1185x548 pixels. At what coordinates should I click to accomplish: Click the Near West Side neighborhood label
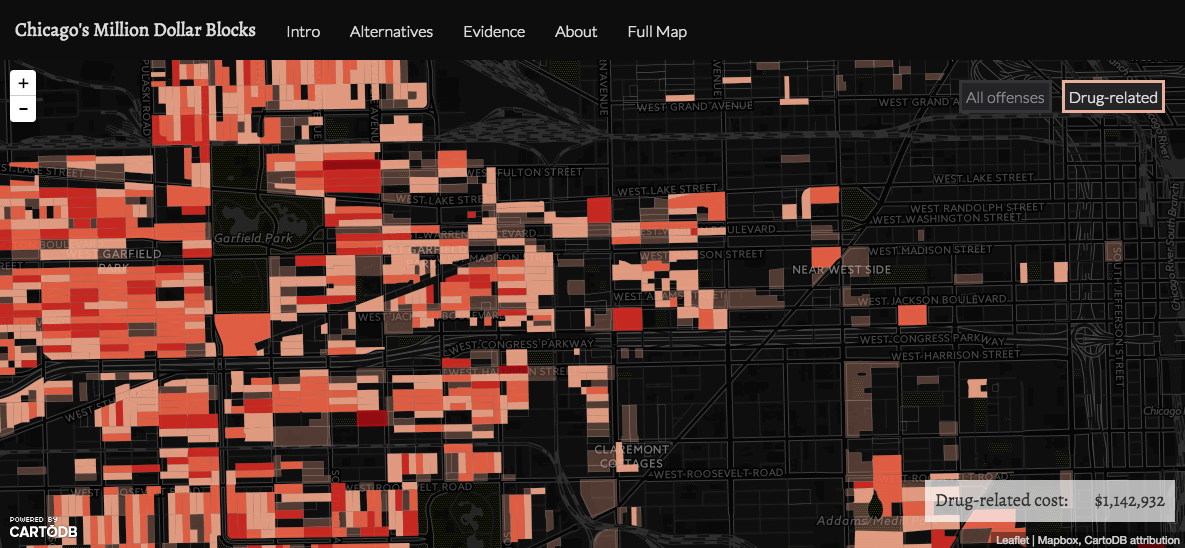[841, 269]
